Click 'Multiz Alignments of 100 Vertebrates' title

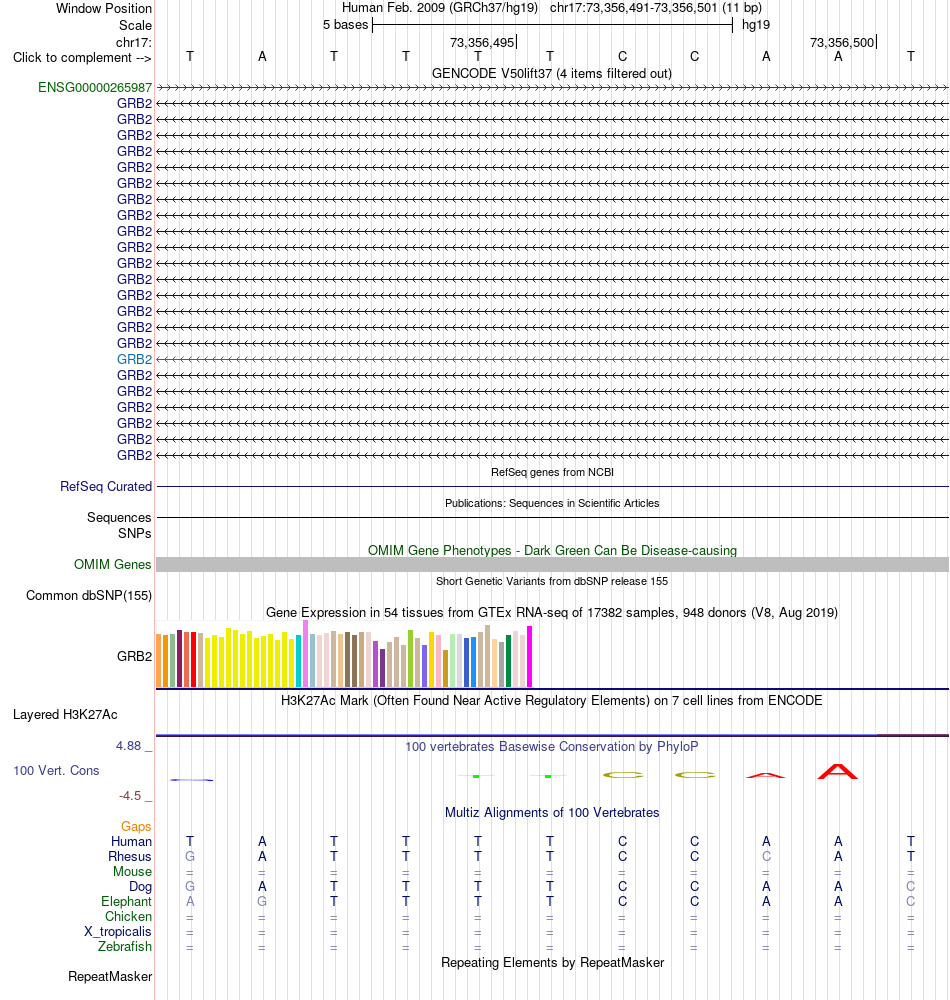552,812
